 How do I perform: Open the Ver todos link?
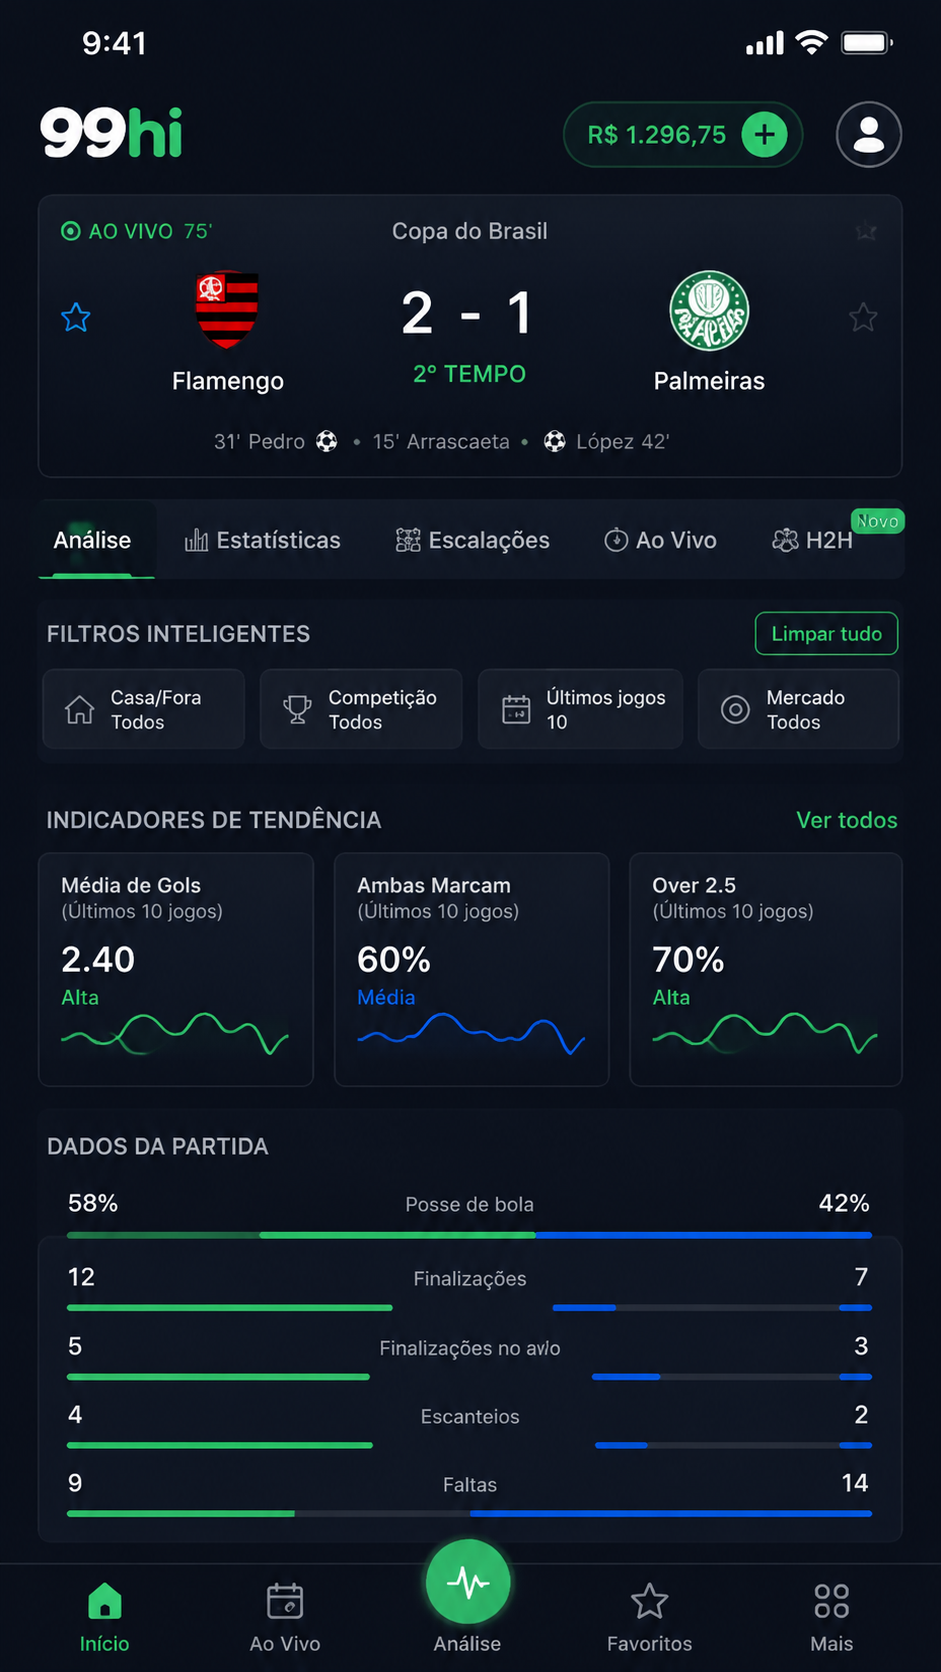[846, 820]
